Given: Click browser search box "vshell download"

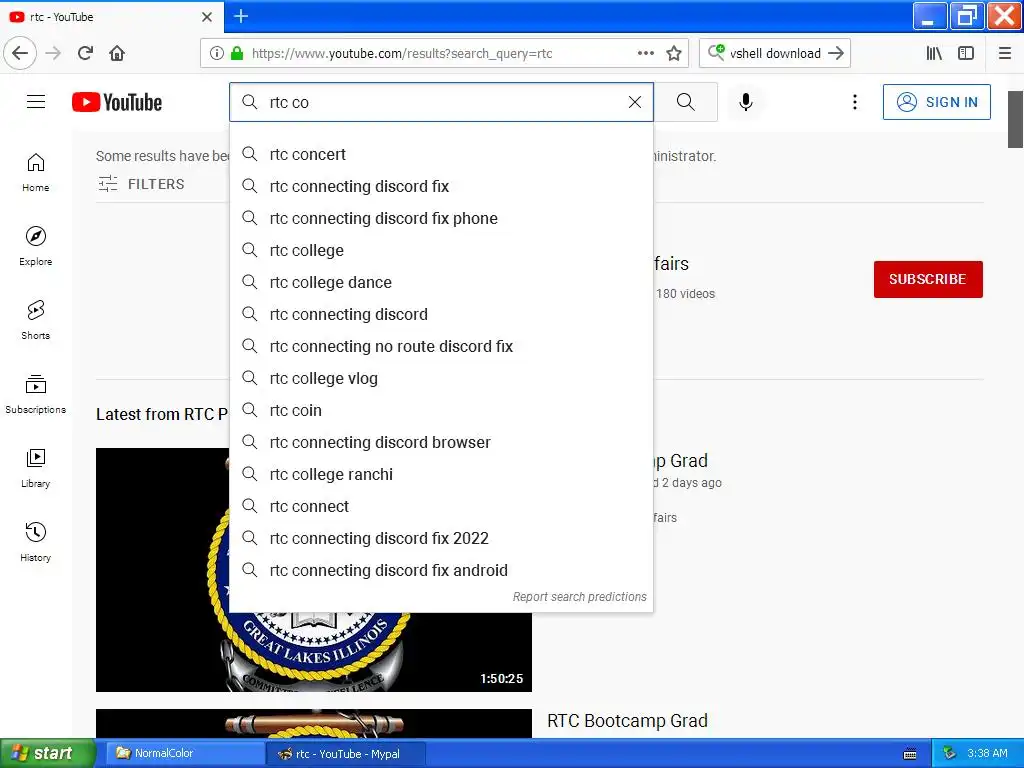Looking at the screenshot, I should [774, 54].
